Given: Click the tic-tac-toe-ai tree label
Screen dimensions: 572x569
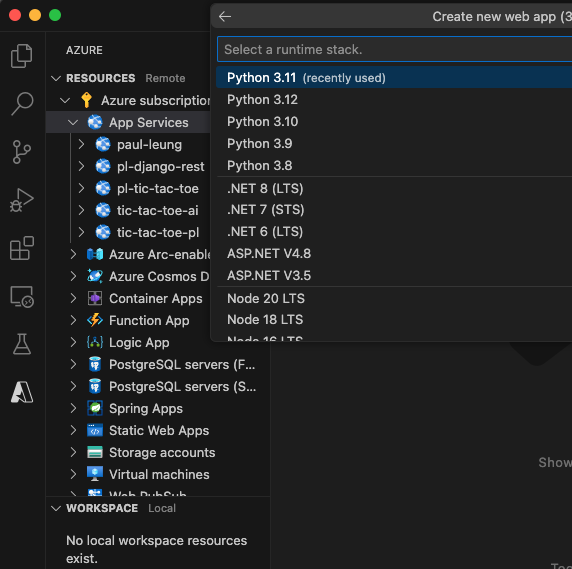Looking at the screenshot, I should (158, 210).
